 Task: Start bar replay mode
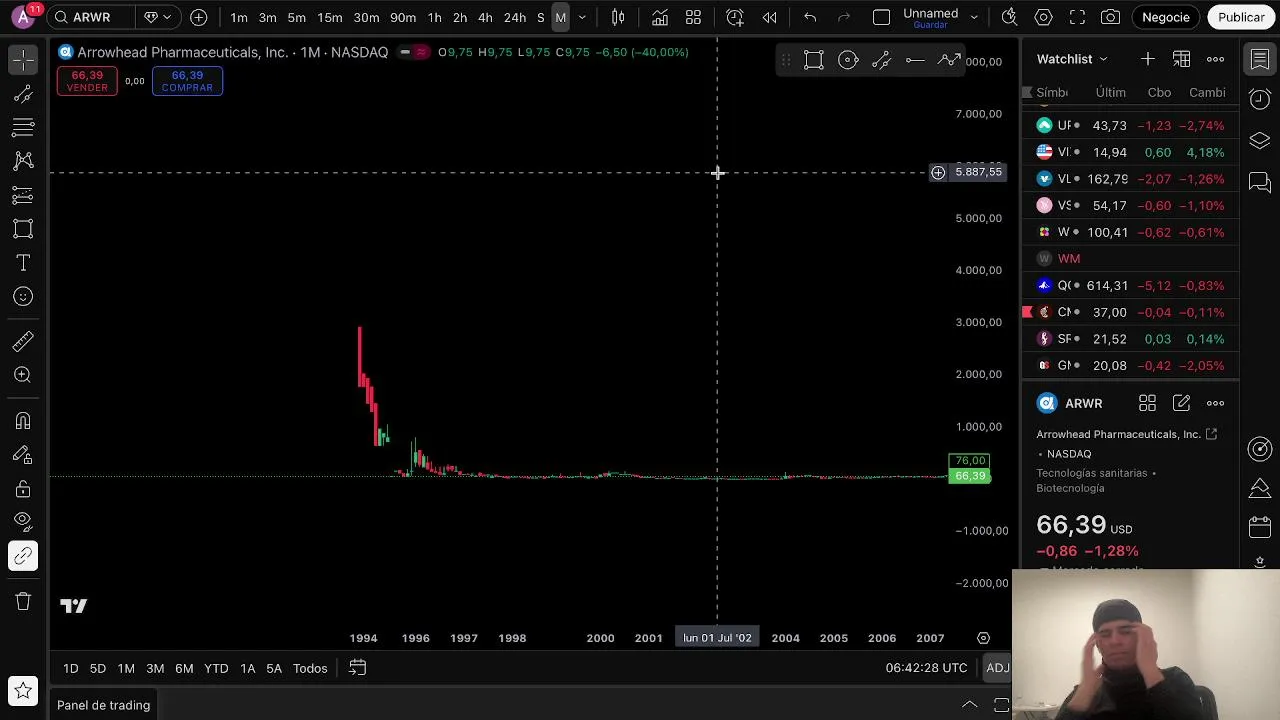pos(770,17)
